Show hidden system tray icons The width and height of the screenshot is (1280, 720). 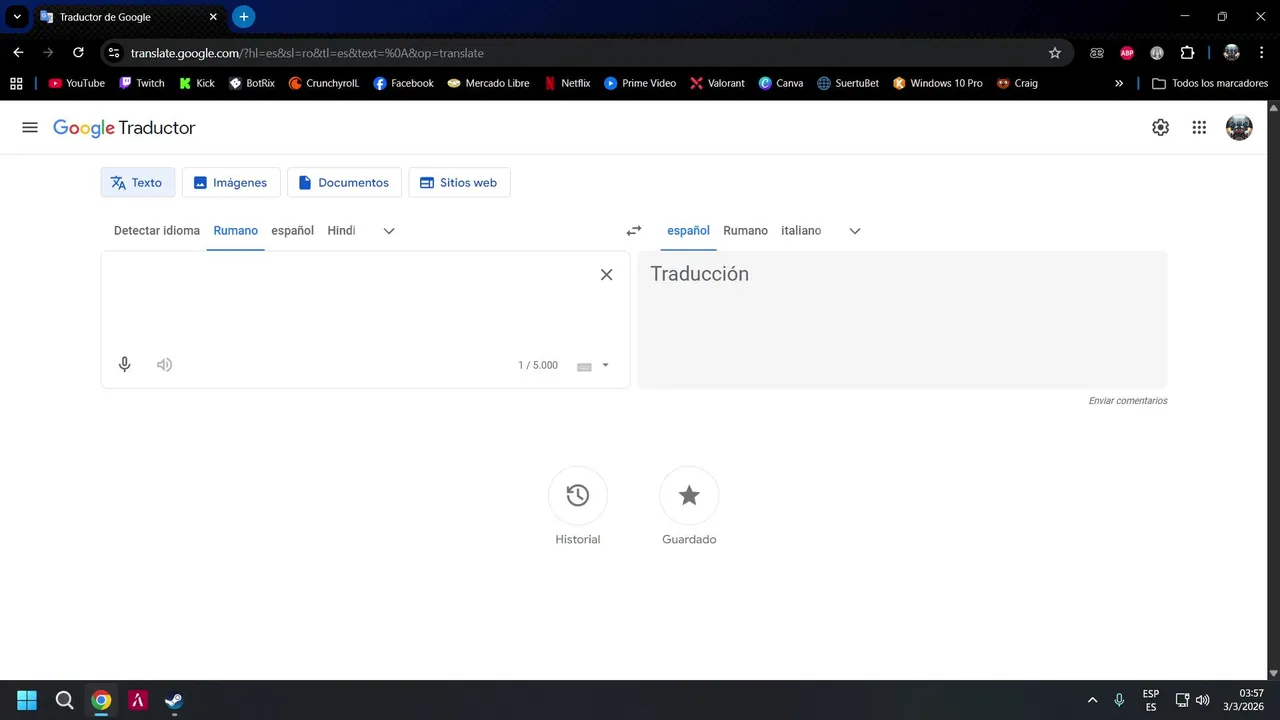(x=1092, y=700)
